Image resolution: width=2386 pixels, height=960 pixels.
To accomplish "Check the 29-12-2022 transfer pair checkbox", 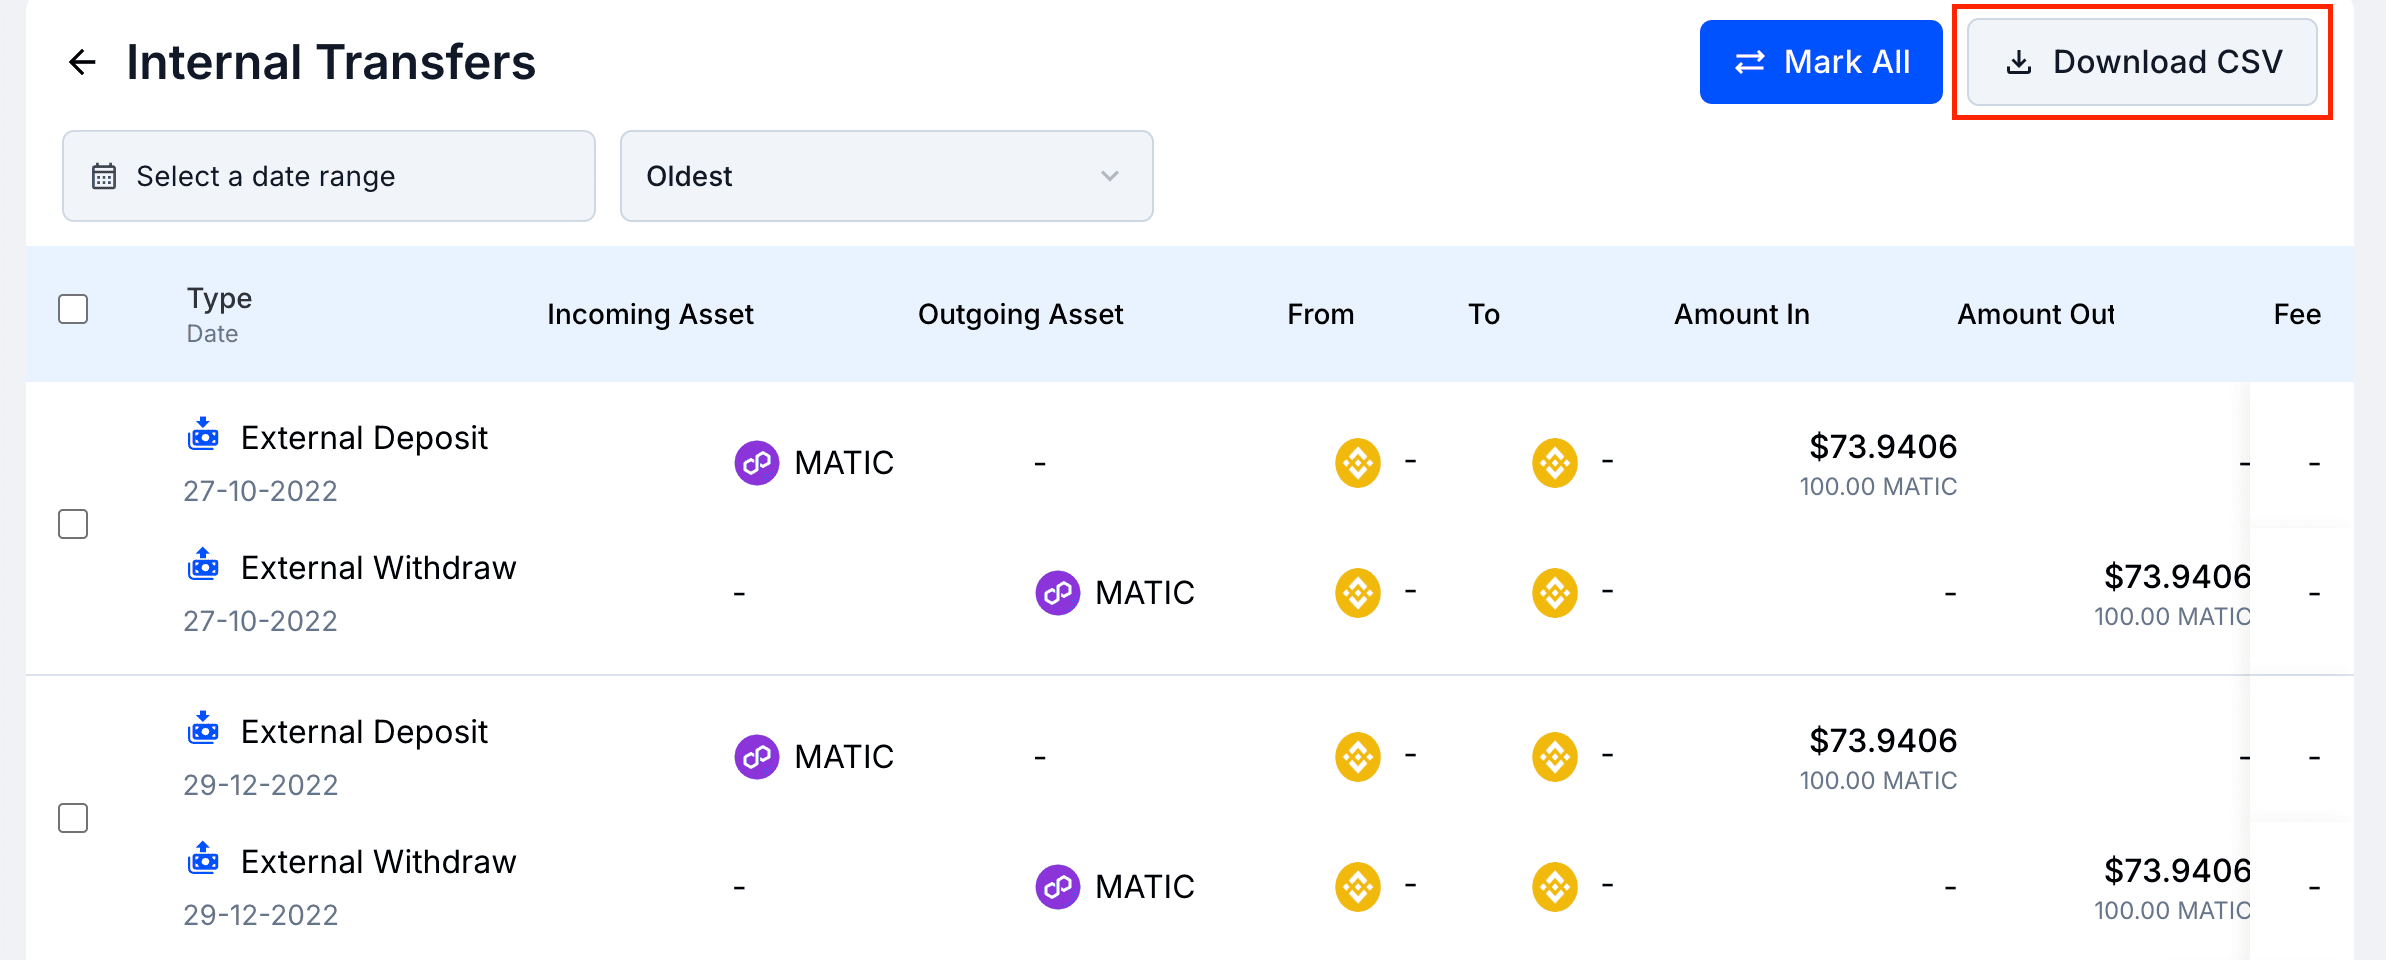I will click(x=73, y=818).
